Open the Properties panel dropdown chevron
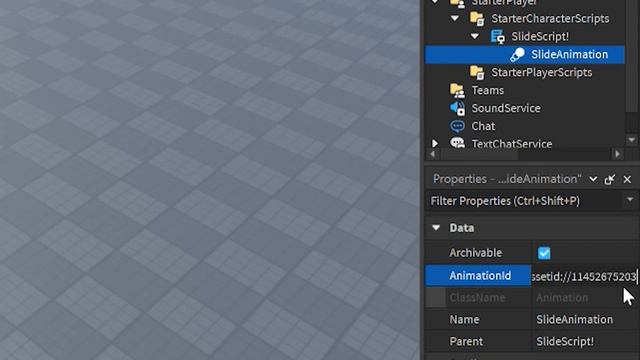This screenshot has height=360, width=640. pos(593,179)
